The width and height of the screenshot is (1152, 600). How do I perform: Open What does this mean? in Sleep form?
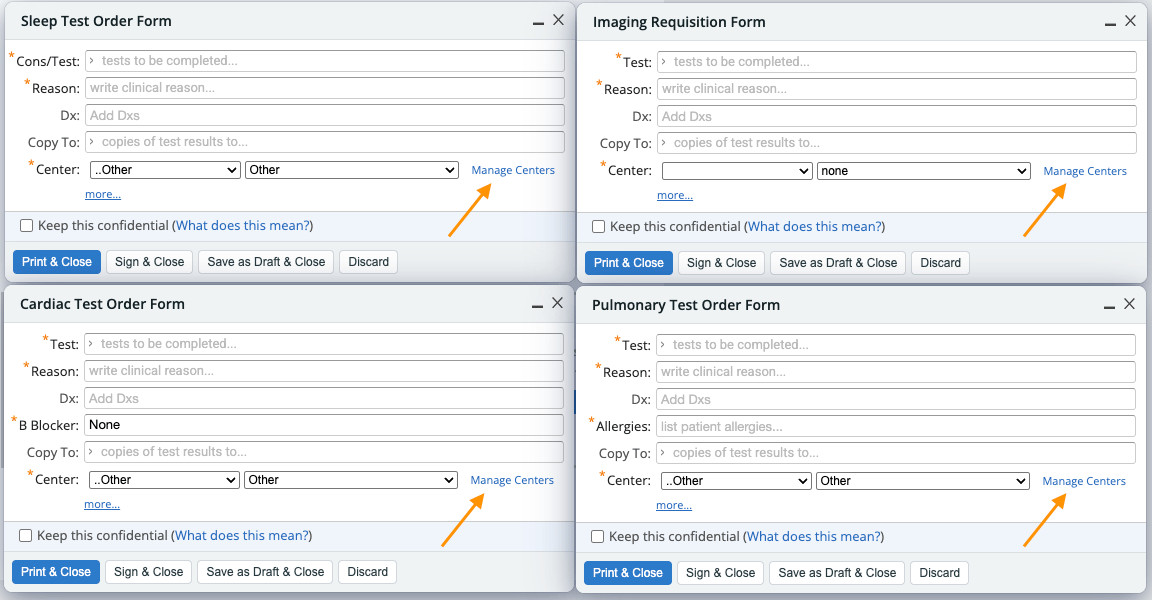coord(242,225)
